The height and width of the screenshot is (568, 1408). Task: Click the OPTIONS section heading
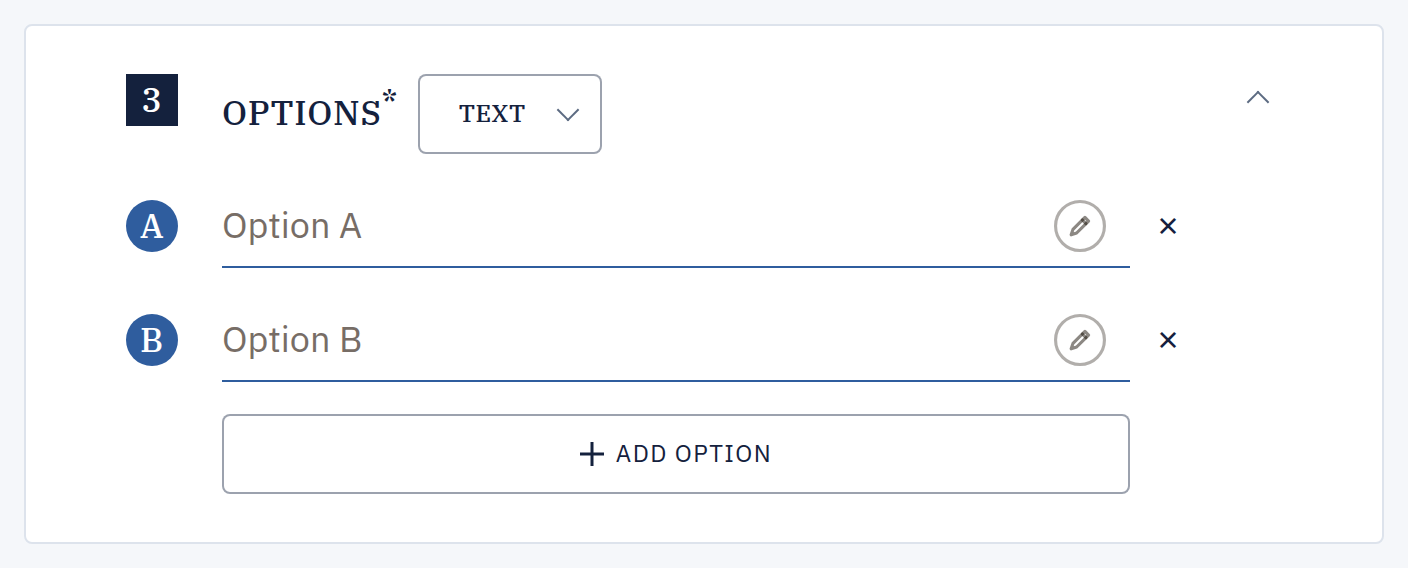(x=302, y=114)
